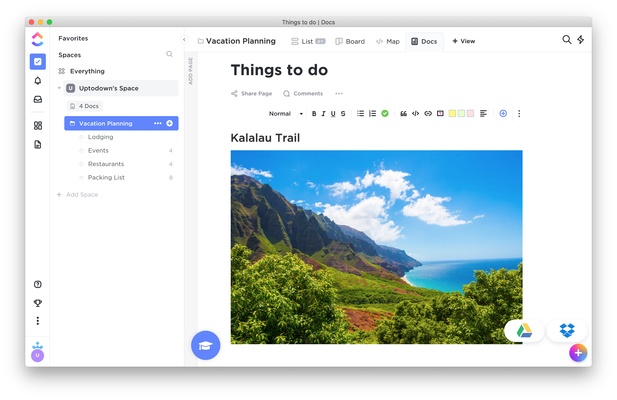Toggle bold formatting
617x400 pixels.
click(314, 114)
